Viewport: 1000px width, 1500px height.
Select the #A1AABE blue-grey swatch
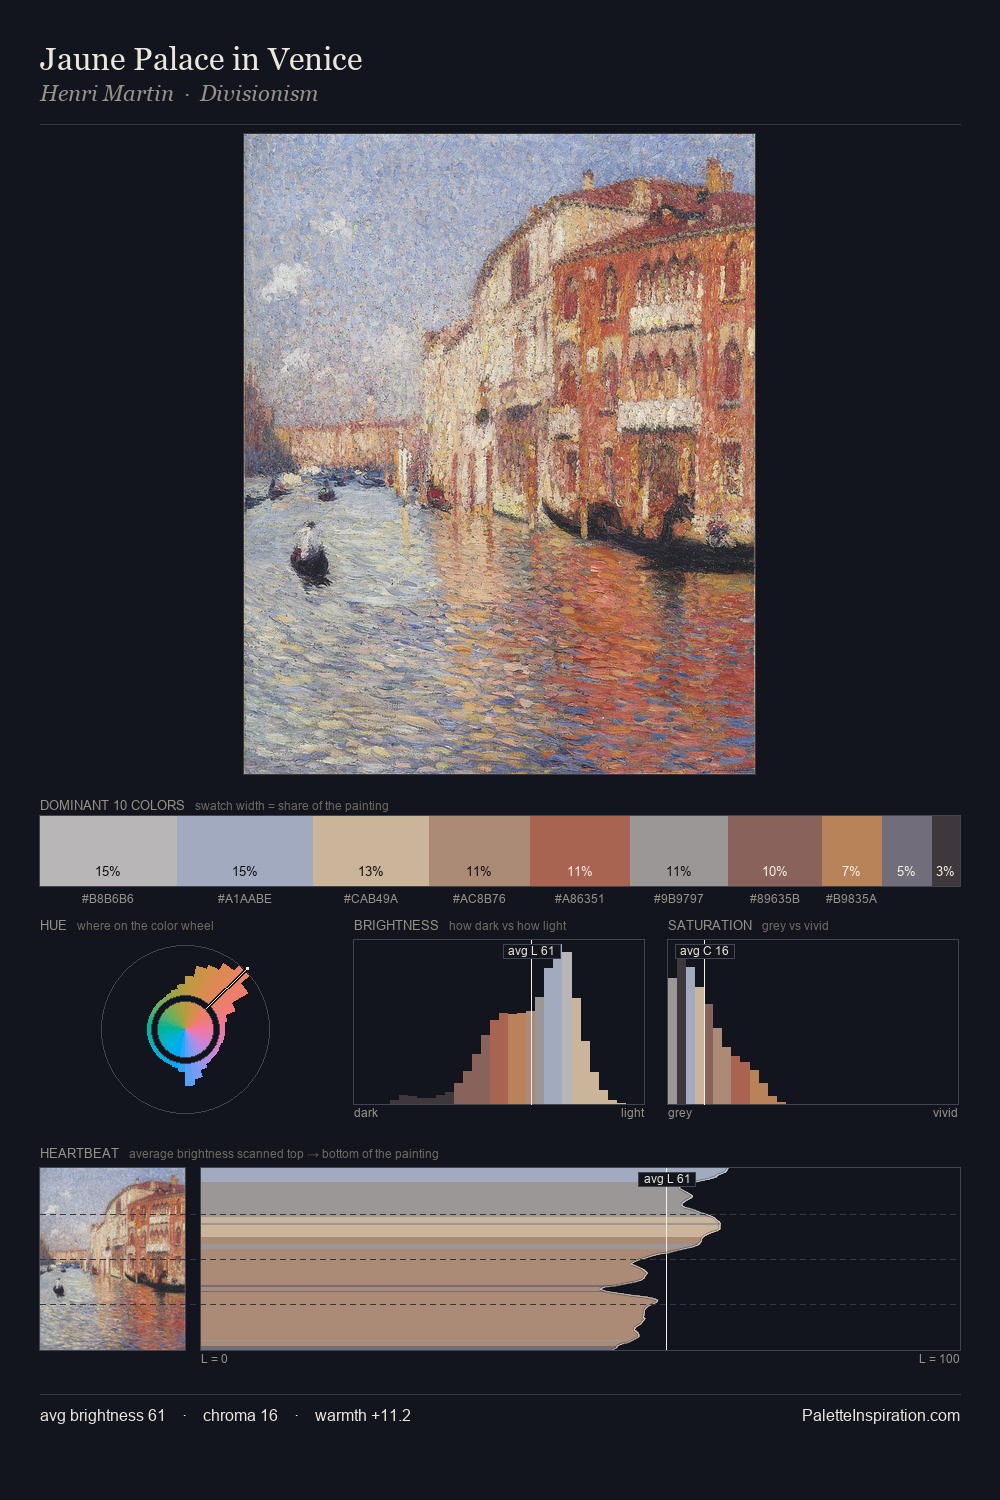(x=245, y=851)
